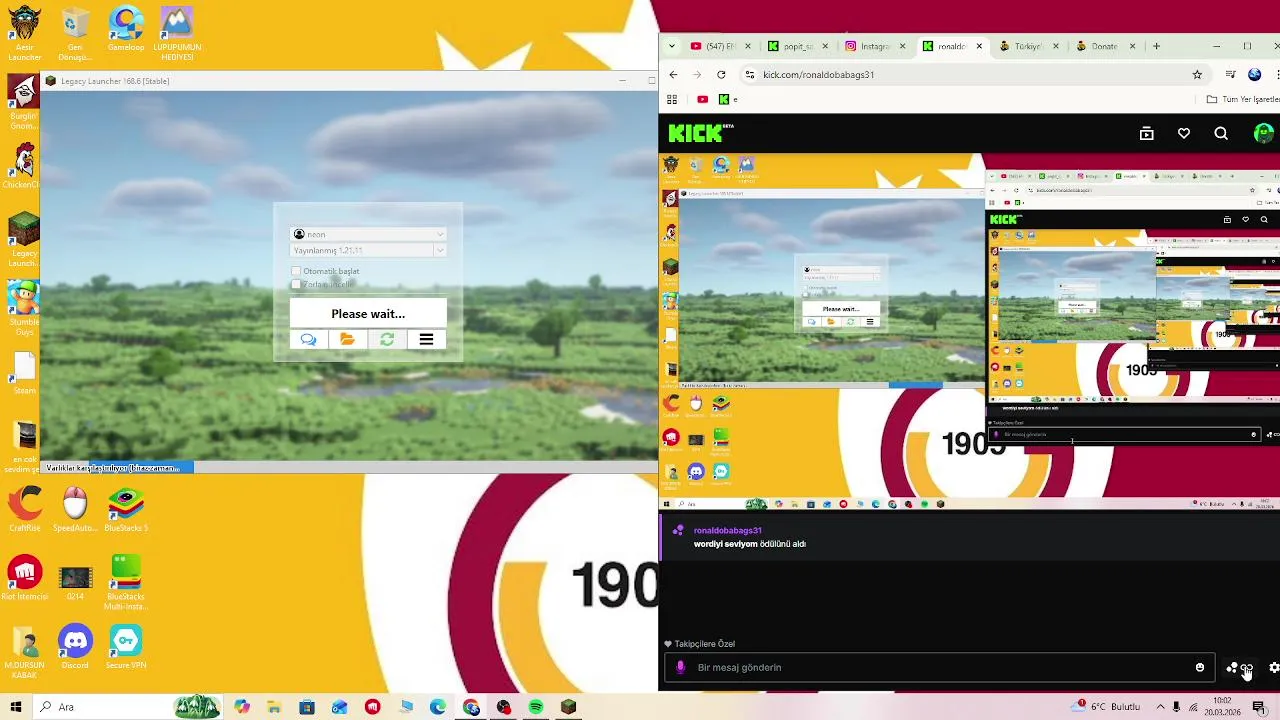Bookmark this page with the star

coord(1197,75)
